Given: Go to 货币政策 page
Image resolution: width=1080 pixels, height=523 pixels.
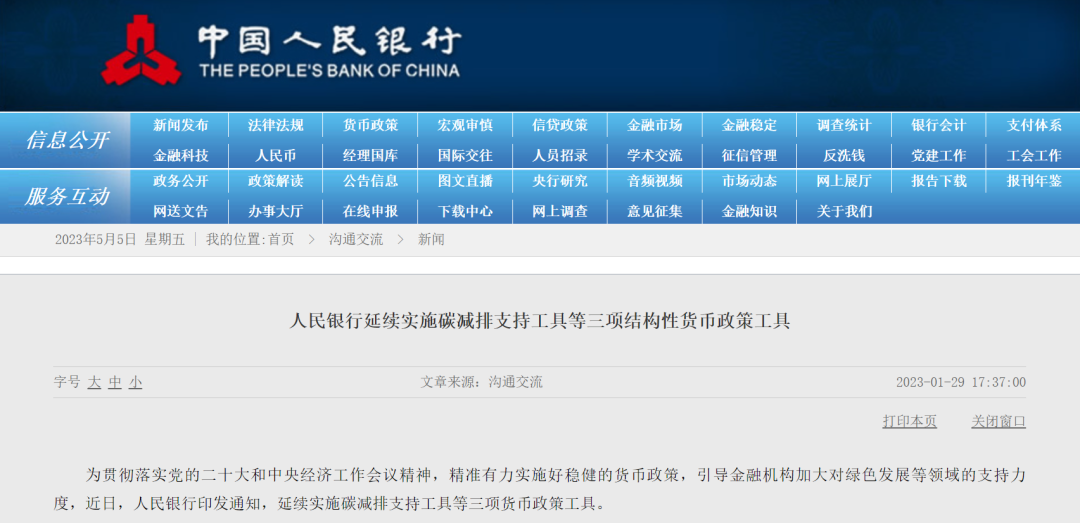Looking at the screenshot, I should [x=371, y=125].
